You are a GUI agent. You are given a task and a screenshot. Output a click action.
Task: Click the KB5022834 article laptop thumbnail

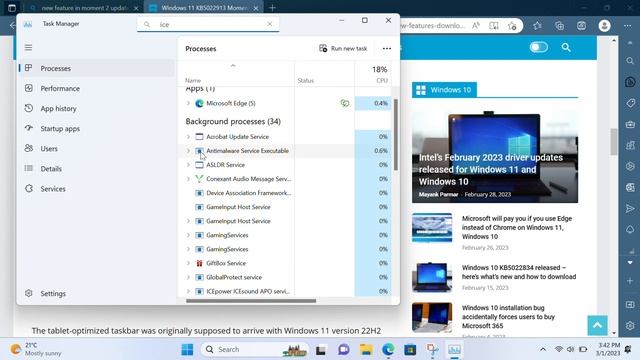432,277
